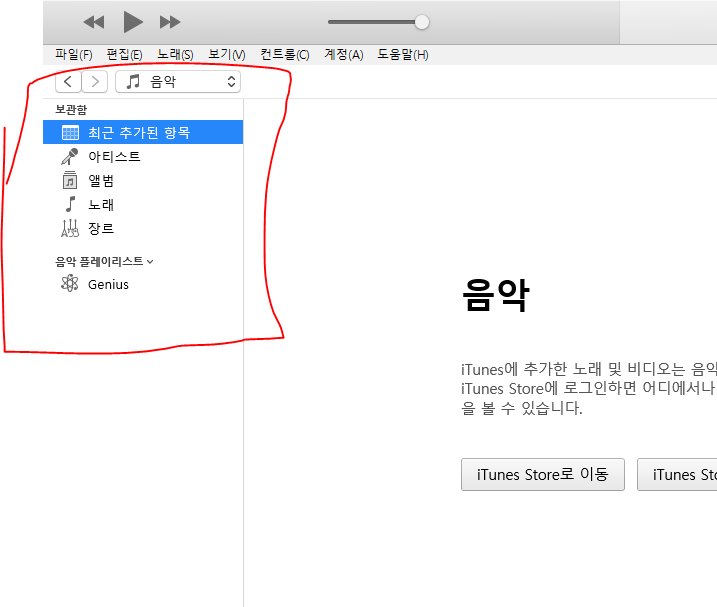Go back with the left arrow button
This screenshot has height=607, width=717.
[x=68, y=82]
